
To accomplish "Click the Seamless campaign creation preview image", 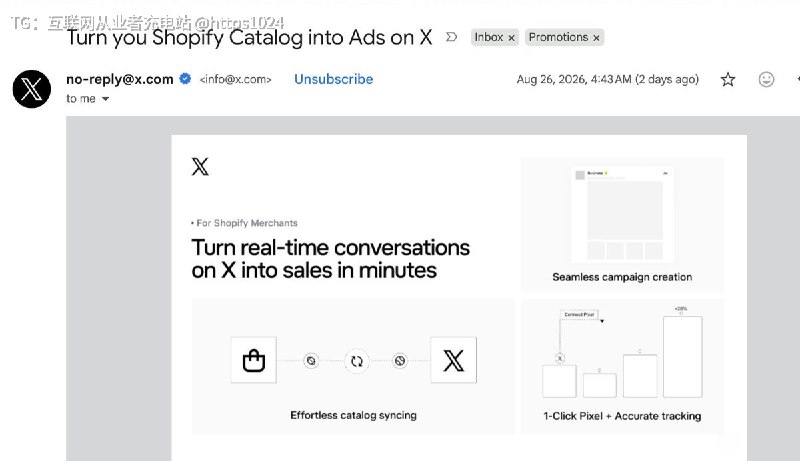I will pos(622,214).
